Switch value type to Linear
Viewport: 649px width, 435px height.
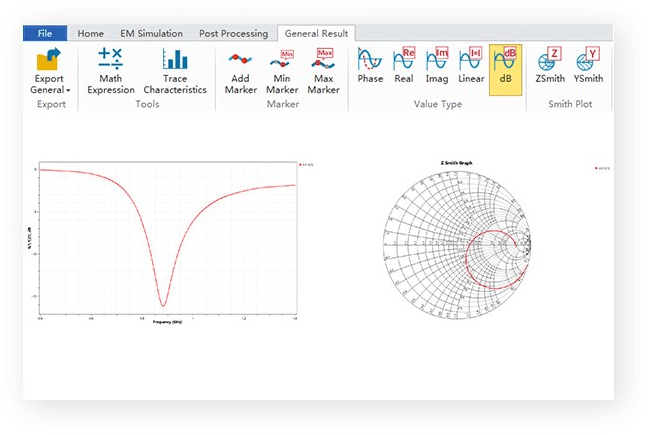471,66
